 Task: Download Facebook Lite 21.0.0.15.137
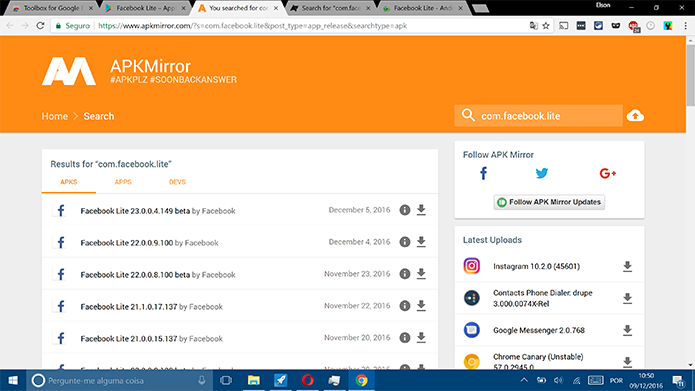click(x=421, y=337)
